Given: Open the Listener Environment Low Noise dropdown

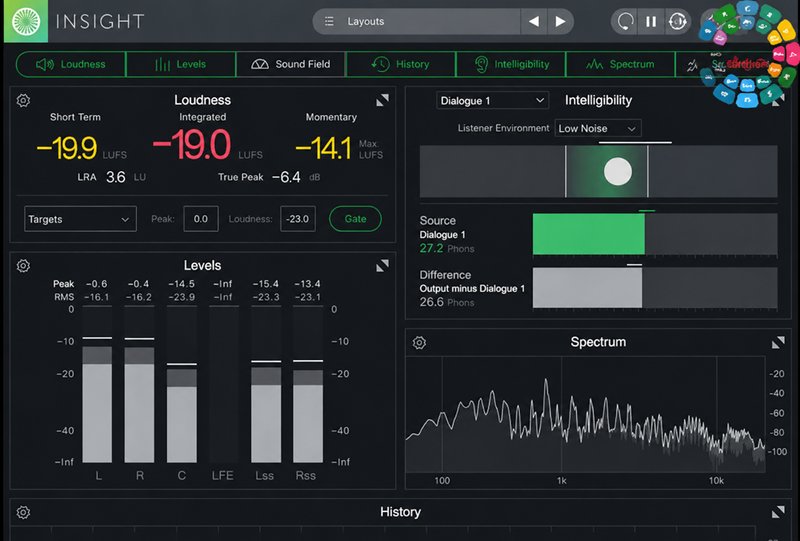Looking at the screenshot, I should coord(597,129).
